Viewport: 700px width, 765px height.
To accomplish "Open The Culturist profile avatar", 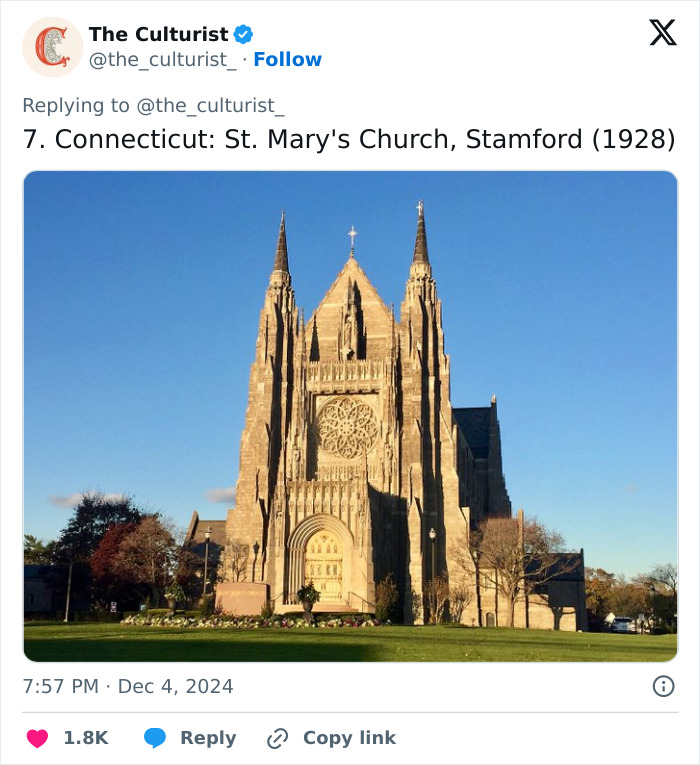I will tap(52, 47).
